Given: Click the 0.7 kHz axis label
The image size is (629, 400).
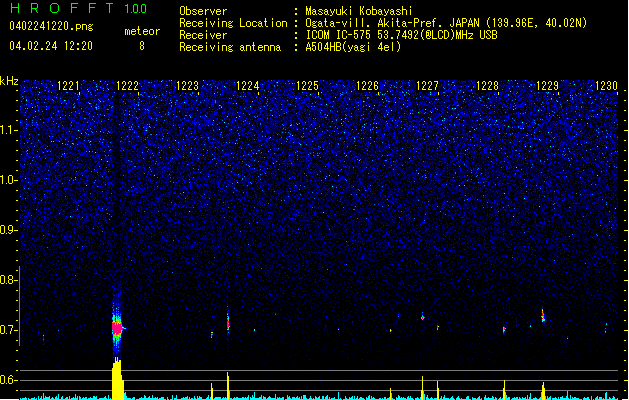Looking at the screenshot, I should point(8,330).
